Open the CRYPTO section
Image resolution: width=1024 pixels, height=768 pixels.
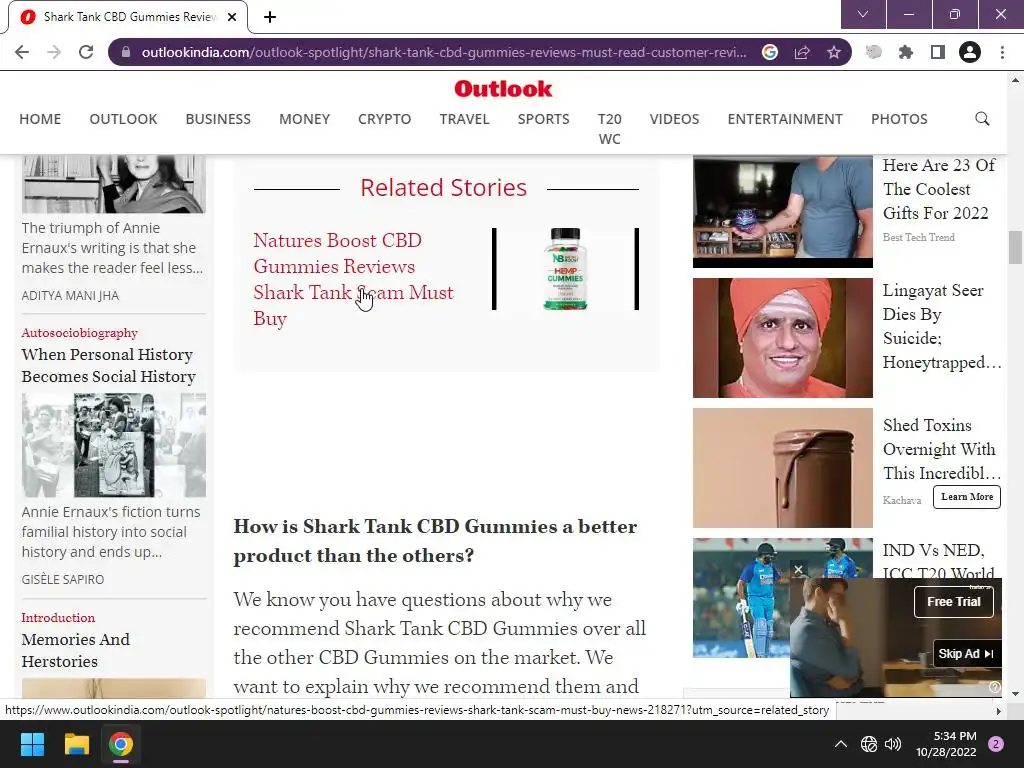coord(385,119)
